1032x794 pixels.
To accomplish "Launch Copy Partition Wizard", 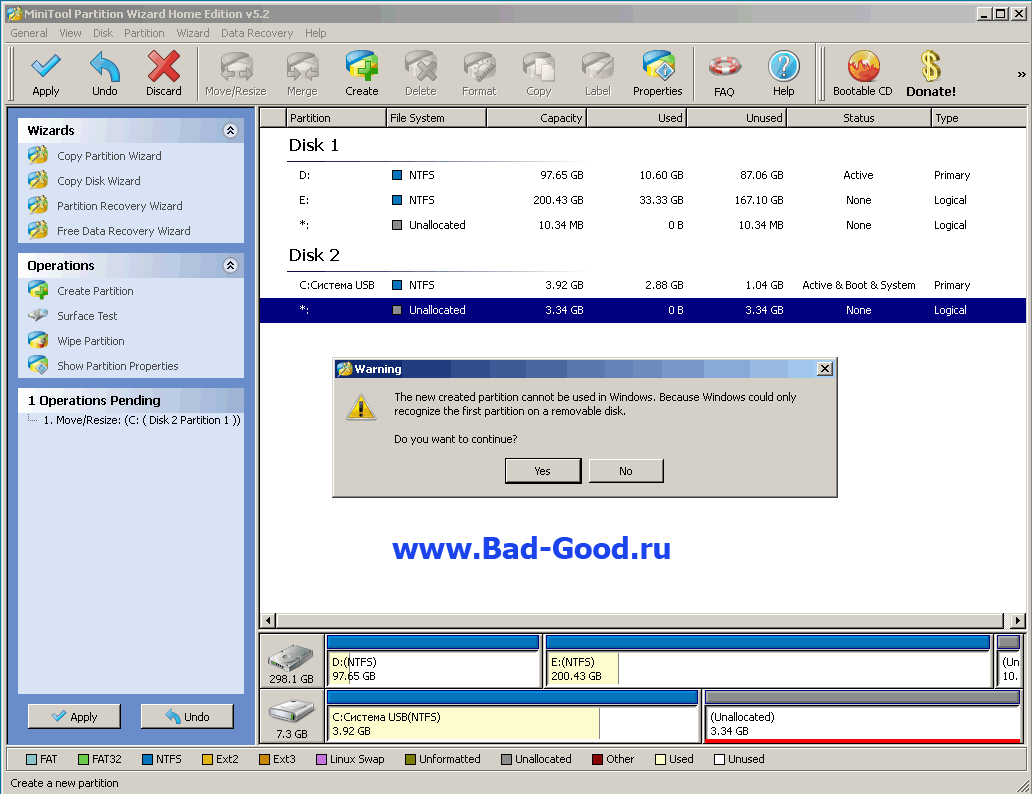I will [109, 156].
